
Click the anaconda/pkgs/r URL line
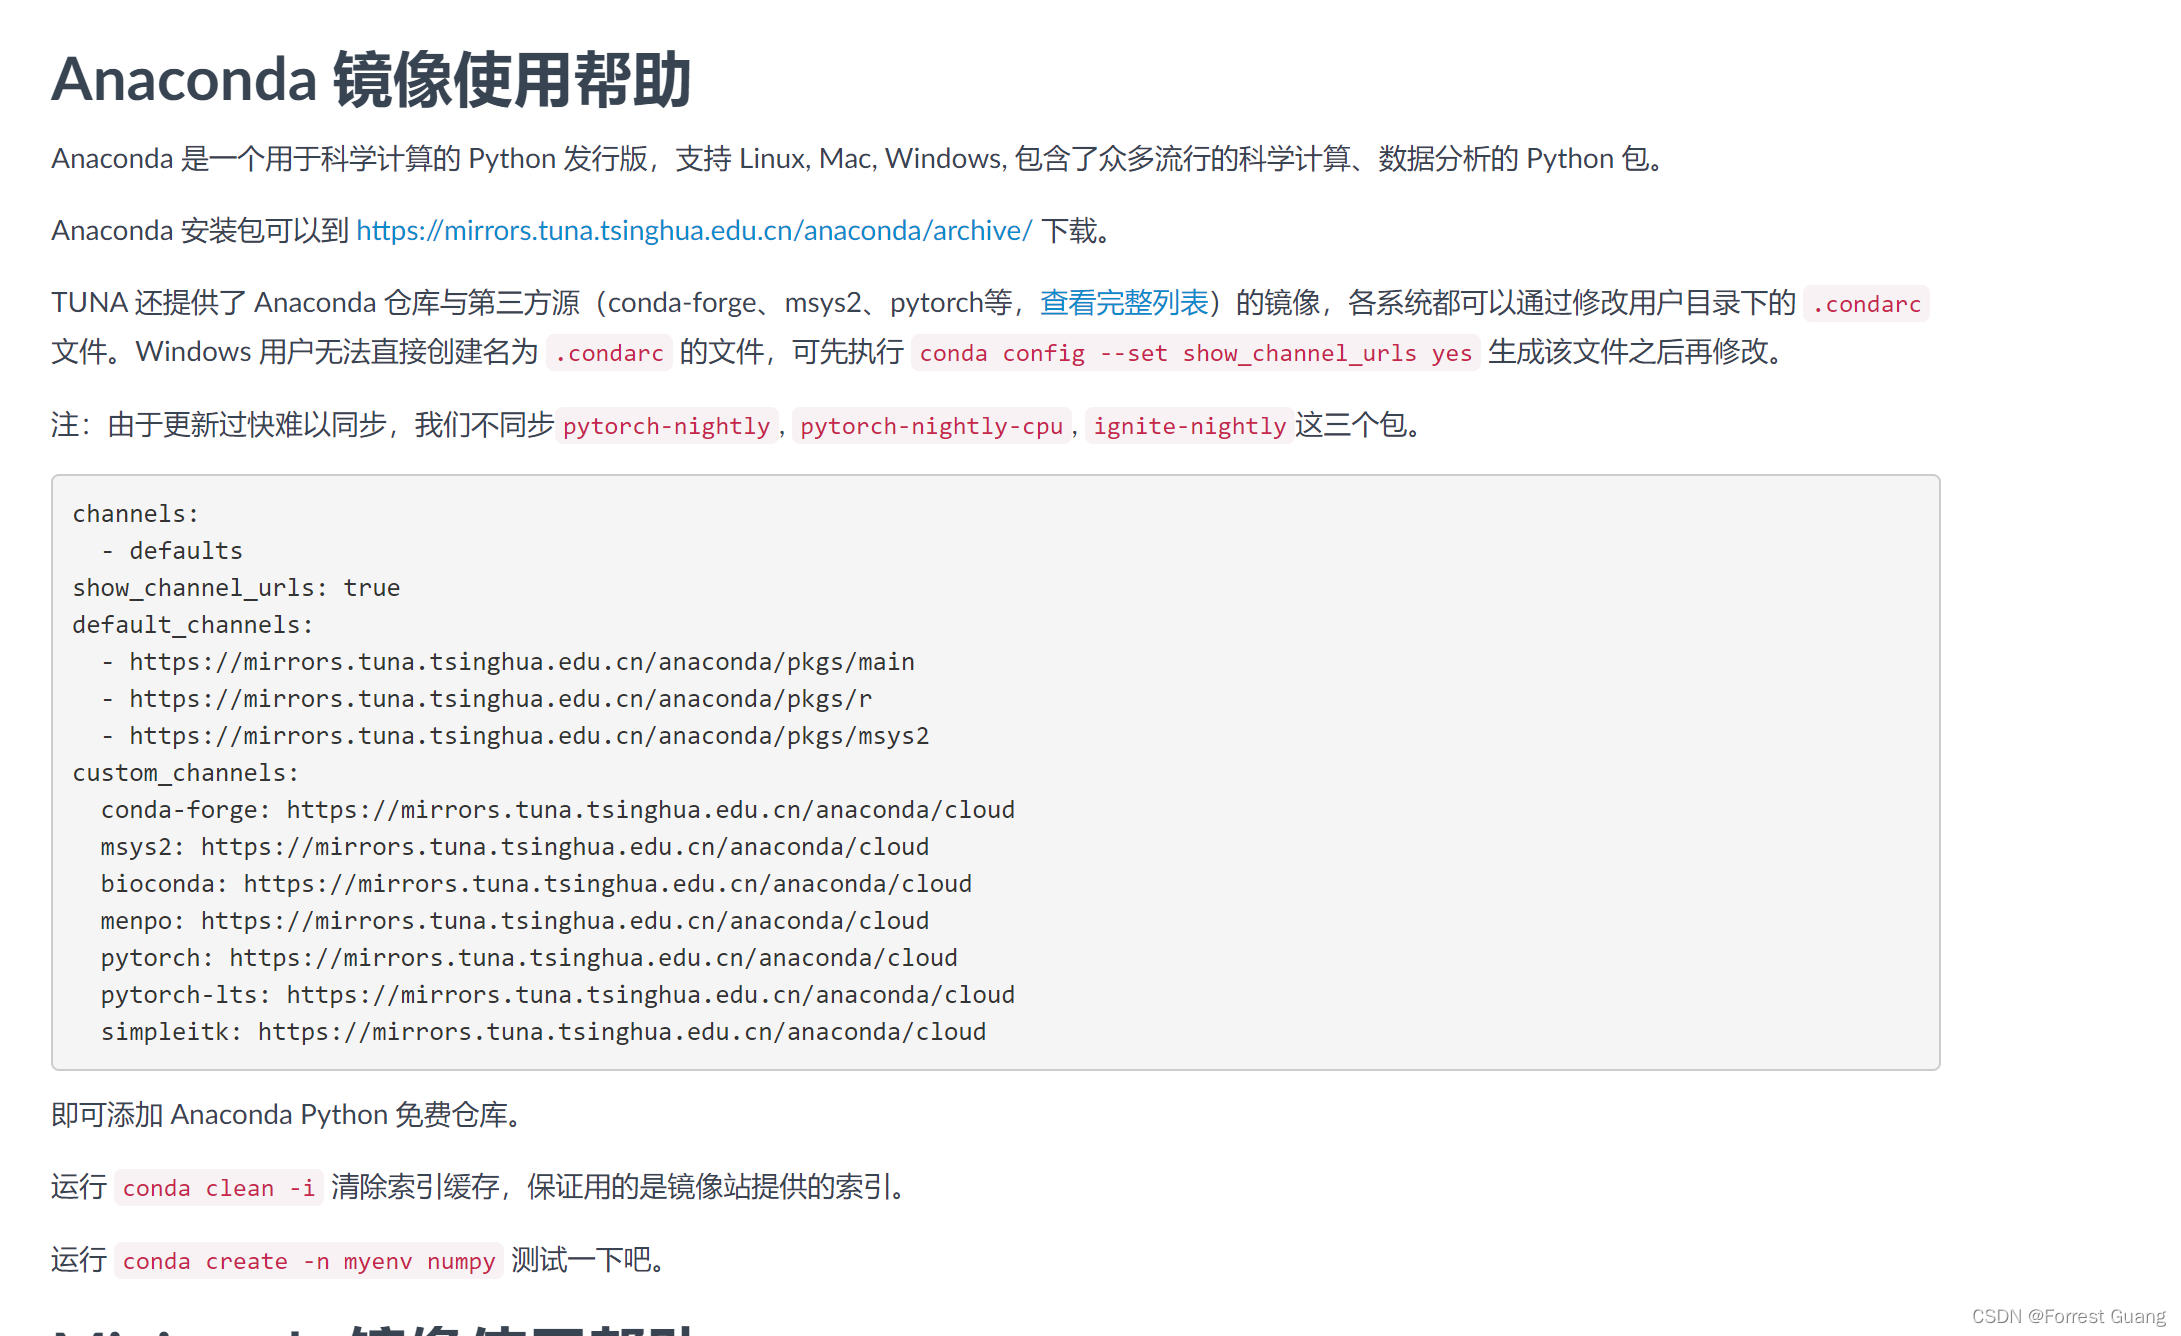click(486, 699)
